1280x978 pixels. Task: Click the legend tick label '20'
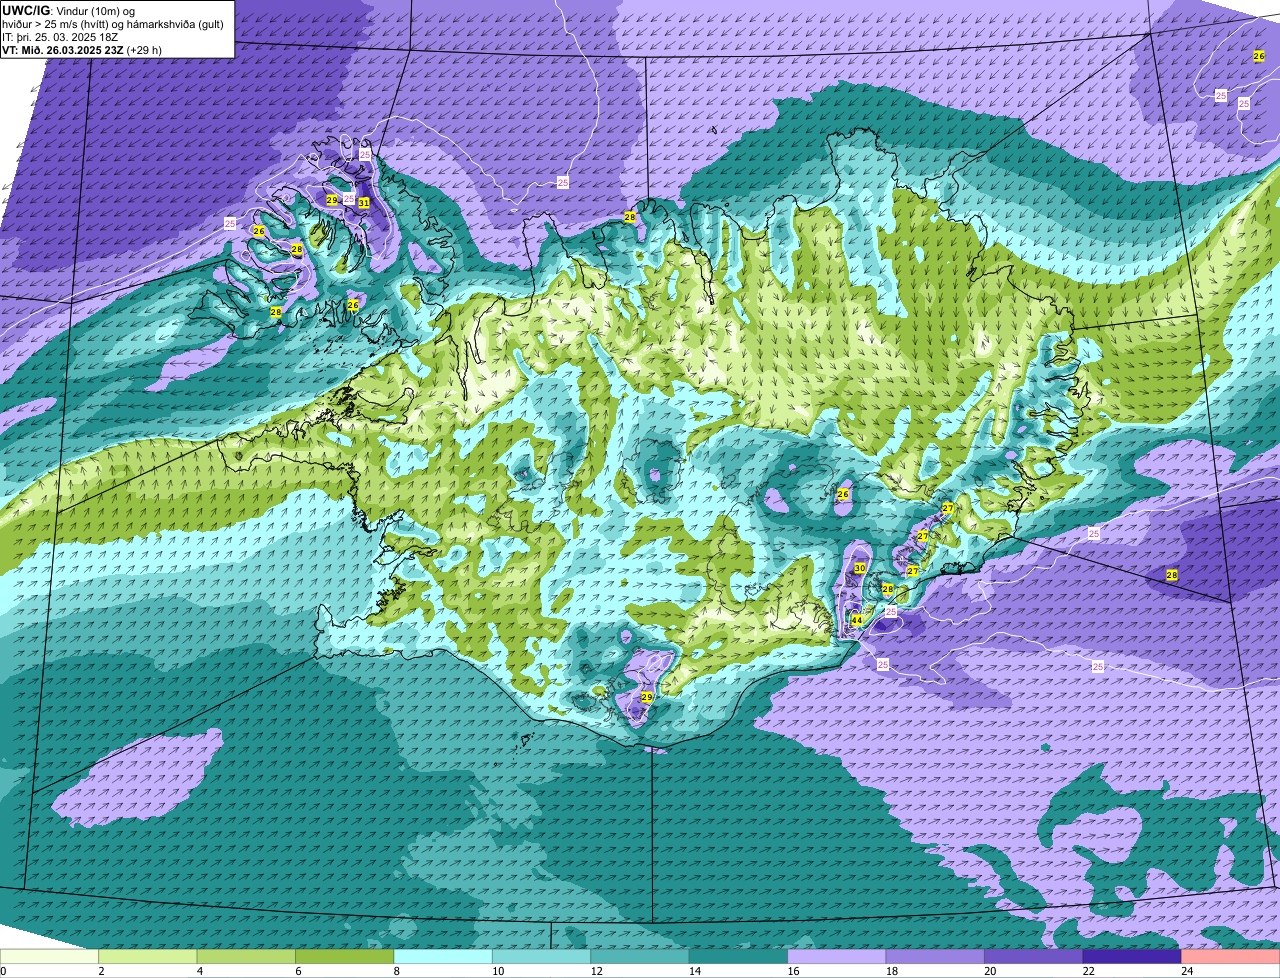click(990, 970)
